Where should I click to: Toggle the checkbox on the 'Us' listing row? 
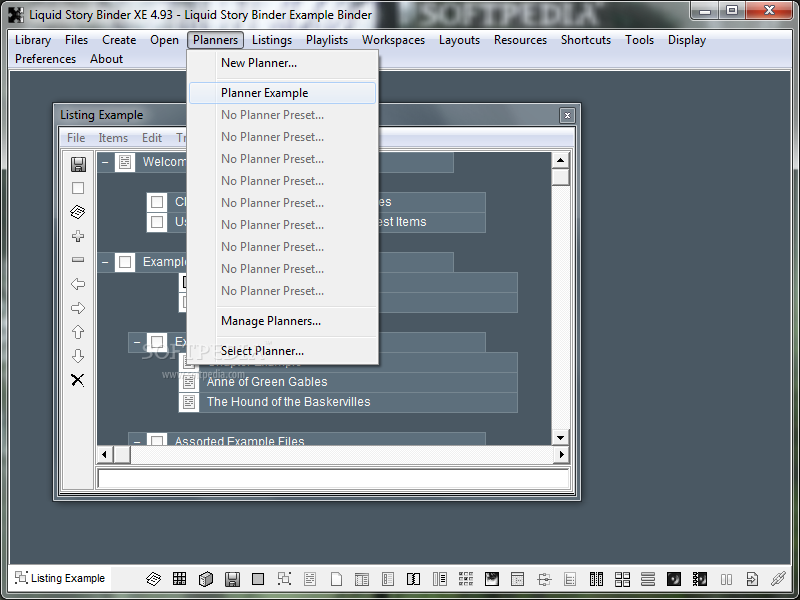click(x=157, y=222)
